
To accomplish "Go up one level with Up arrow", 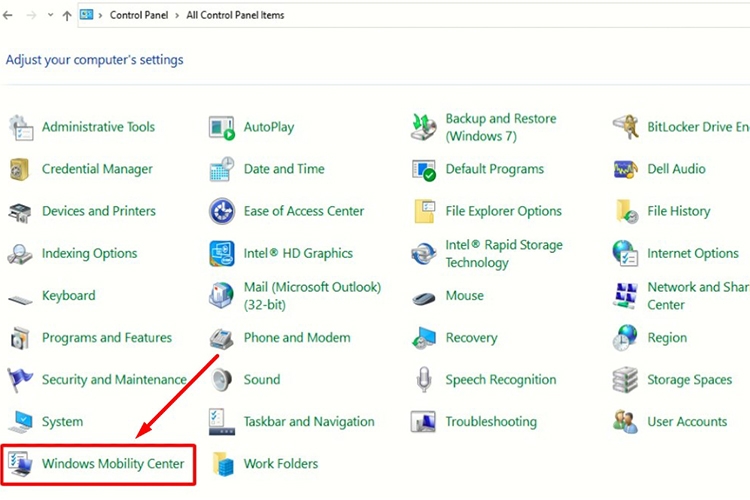I will tap(67, 15).
